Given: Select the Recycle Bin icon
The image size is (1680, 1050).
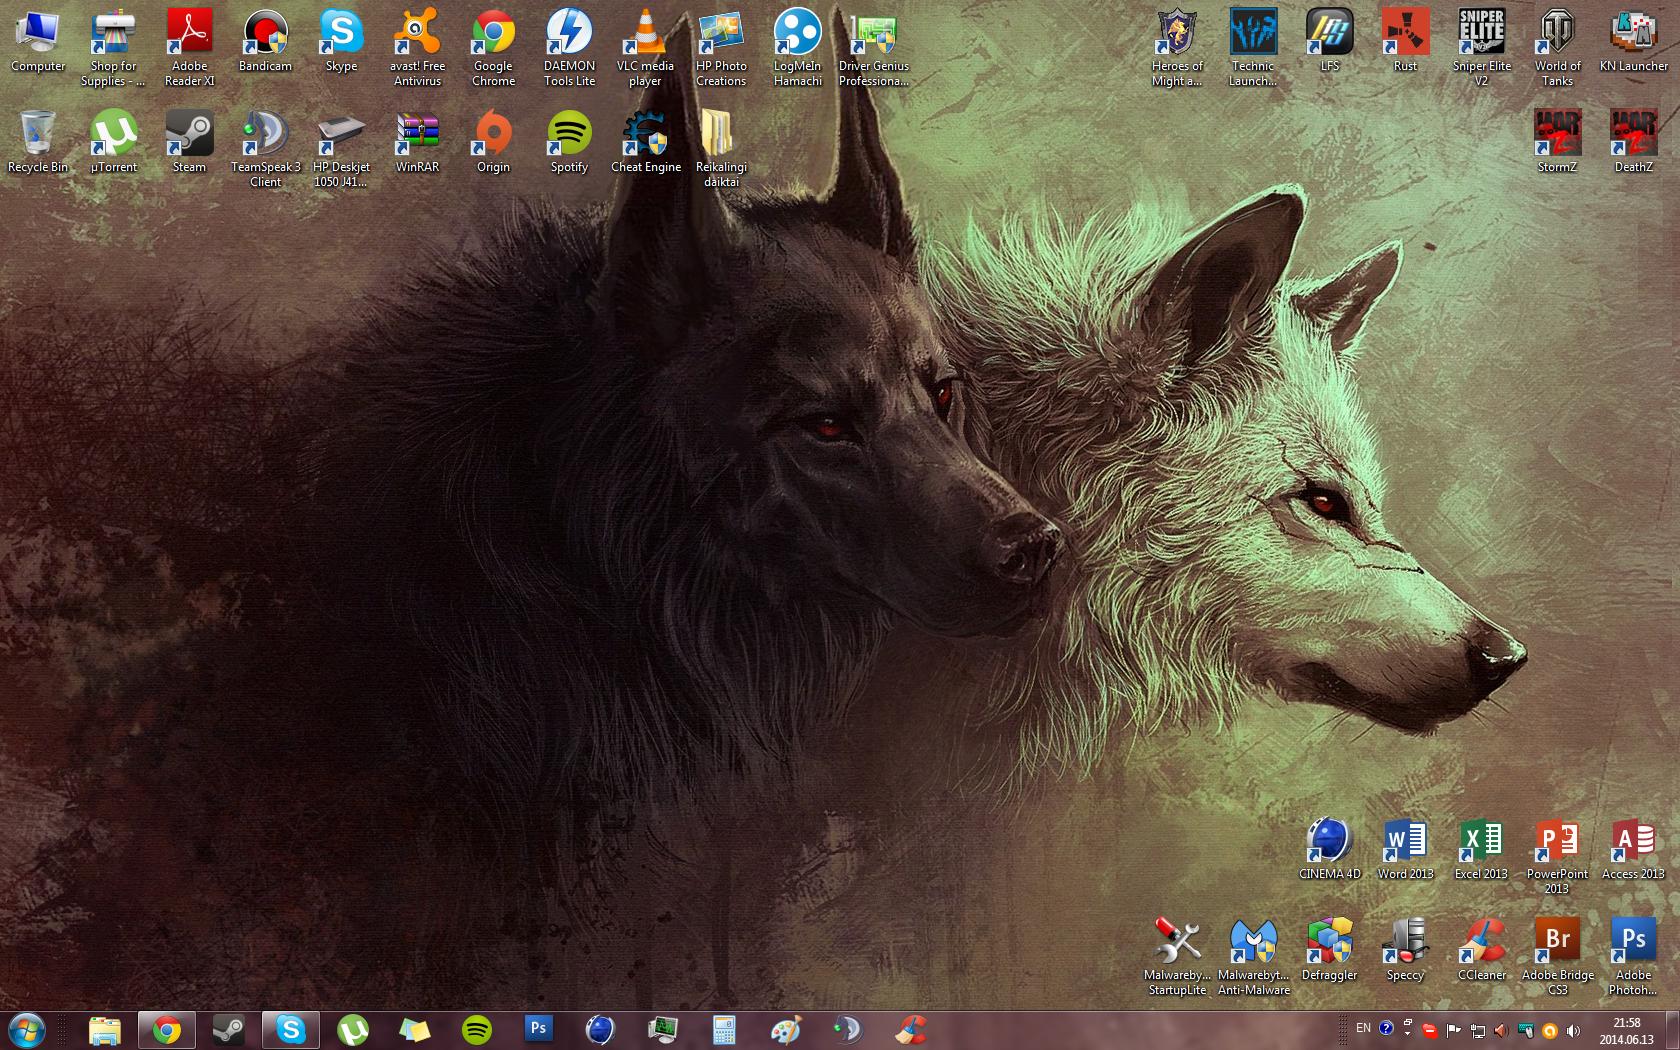Looking at the screenshot, I should (38, 143).
